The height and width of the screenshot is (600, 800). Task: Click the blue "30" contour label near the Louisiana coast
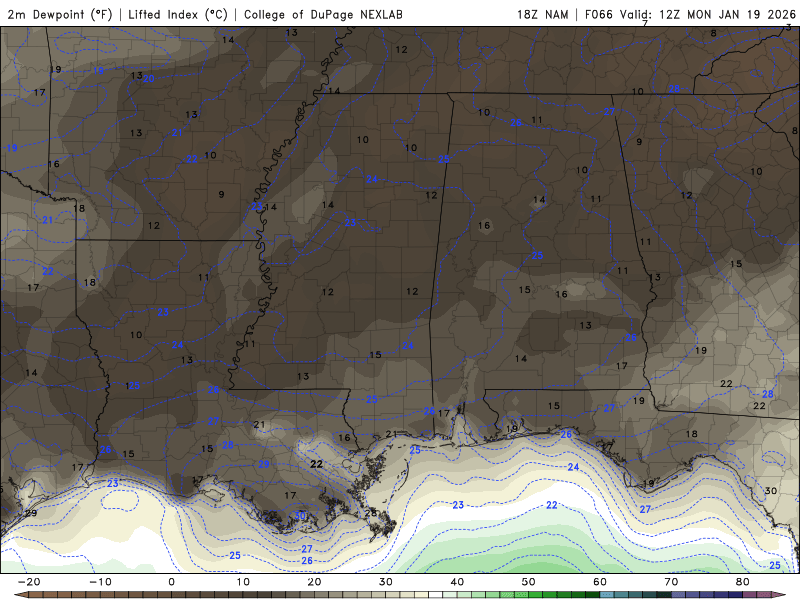pyautogui.click(x=299, y=516)
